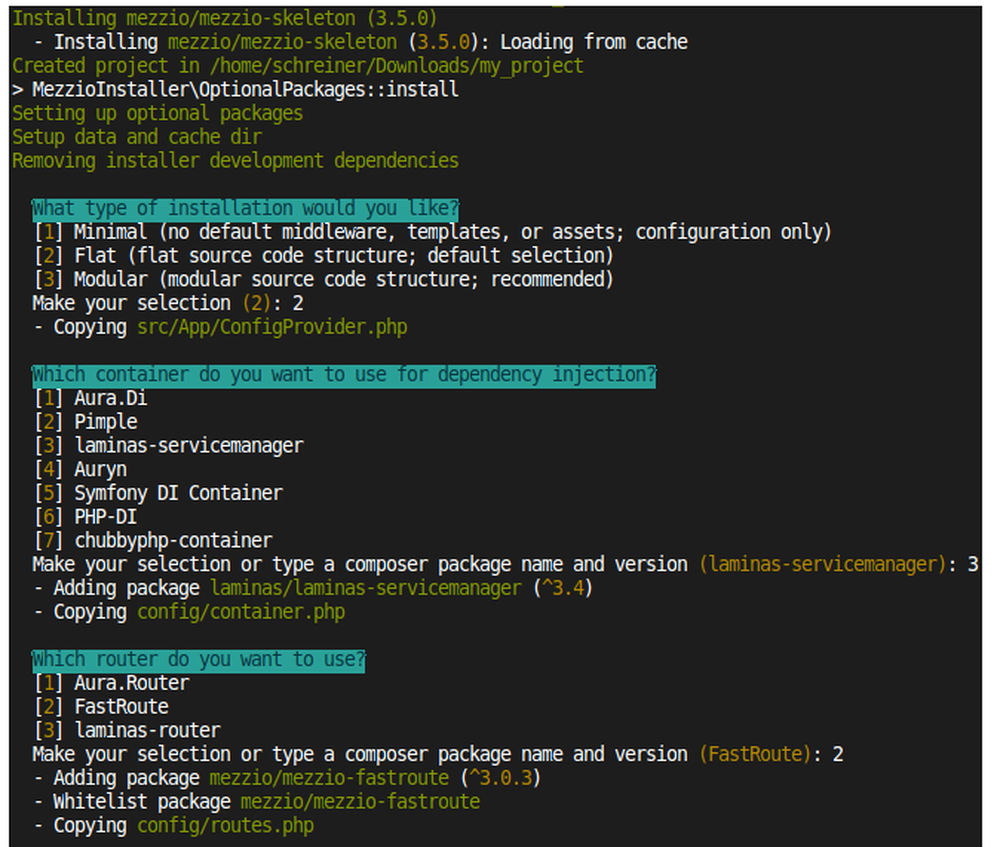1000x847 pixels.
Task: Click the '(^3.0.3)' version text
Action: 501,778
